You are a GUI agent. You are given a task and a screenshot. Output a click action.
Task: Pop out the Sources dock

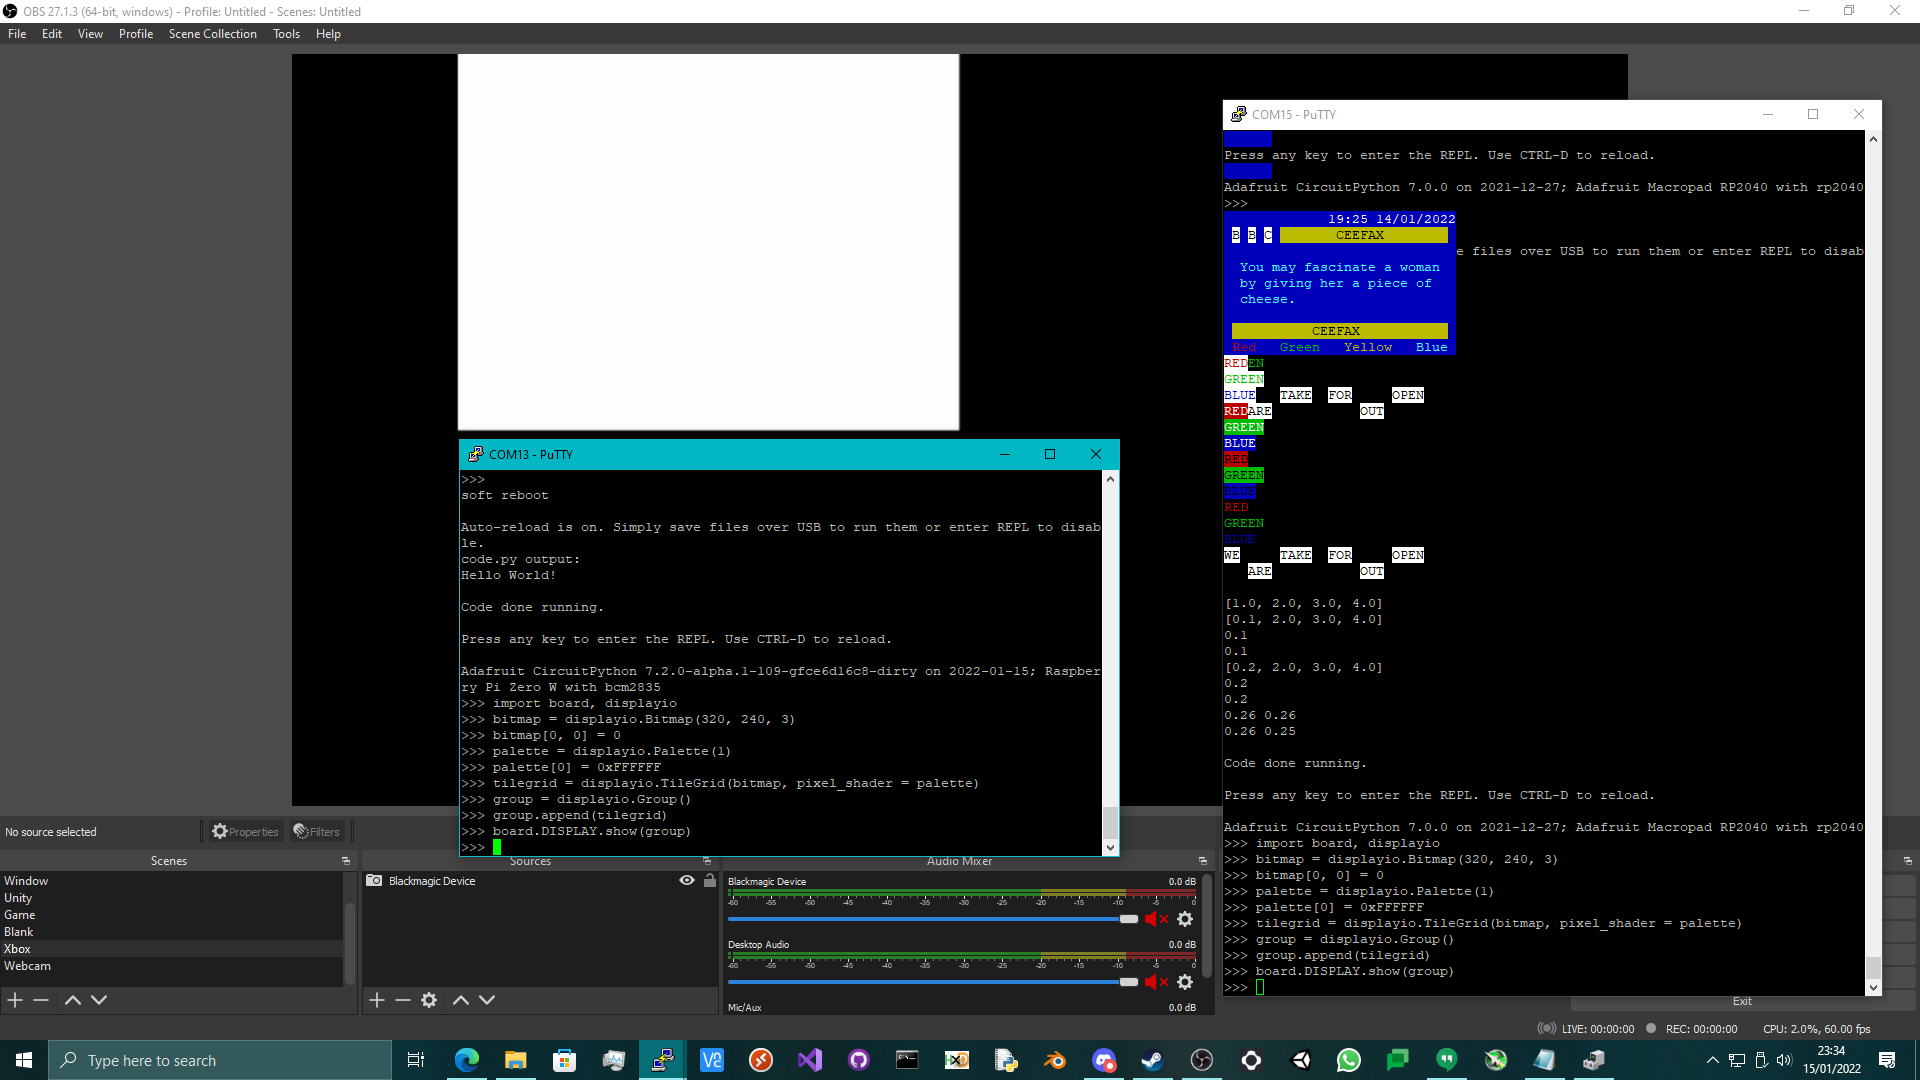coord(707,861)
